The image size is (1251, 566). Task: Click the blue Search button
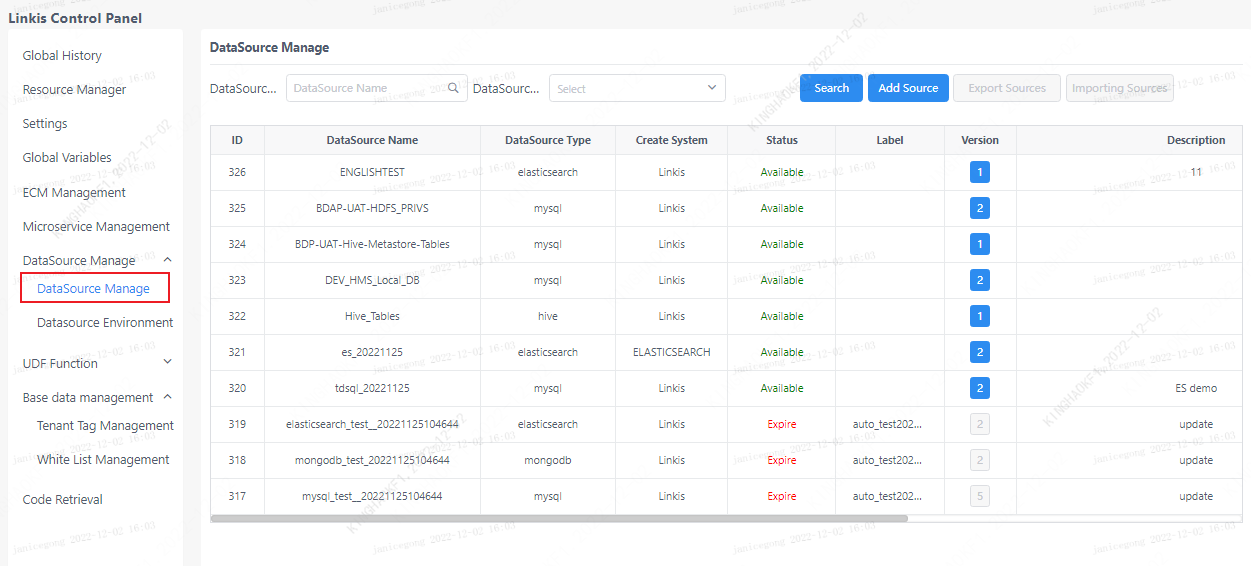click(831, 88)
